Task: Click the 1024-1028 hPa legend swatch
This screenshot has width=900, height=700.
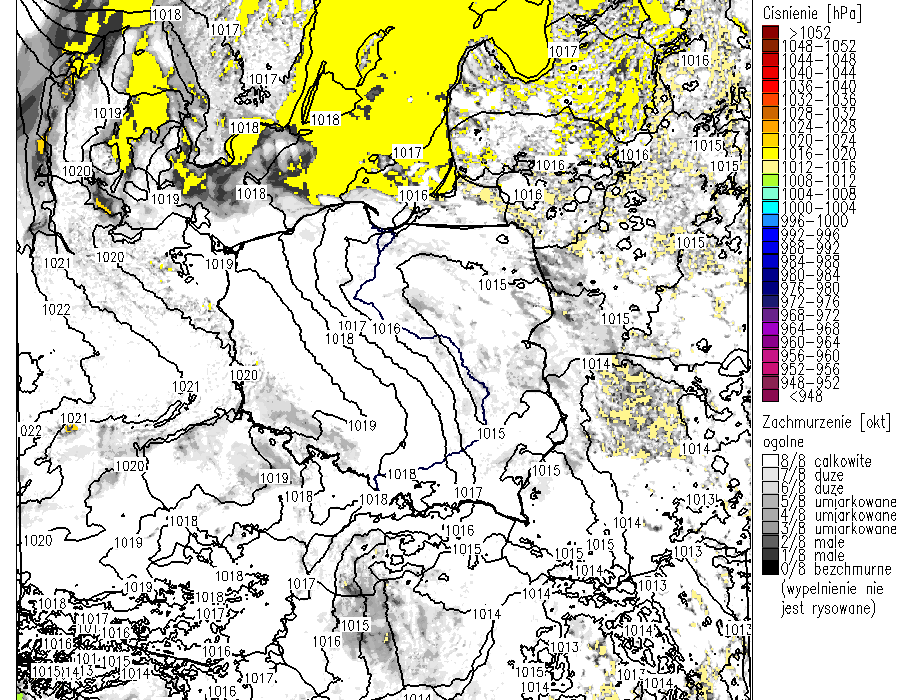Action: coord(770,127)
